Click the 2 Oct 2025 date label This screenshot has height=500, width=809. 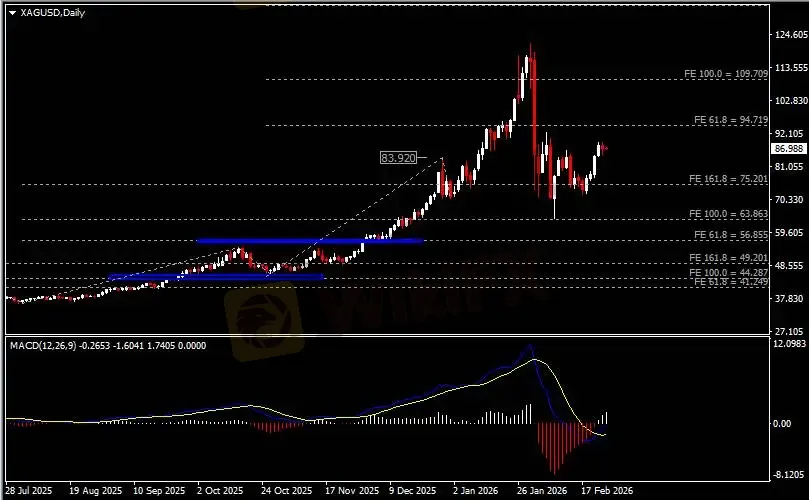[220, 490]
